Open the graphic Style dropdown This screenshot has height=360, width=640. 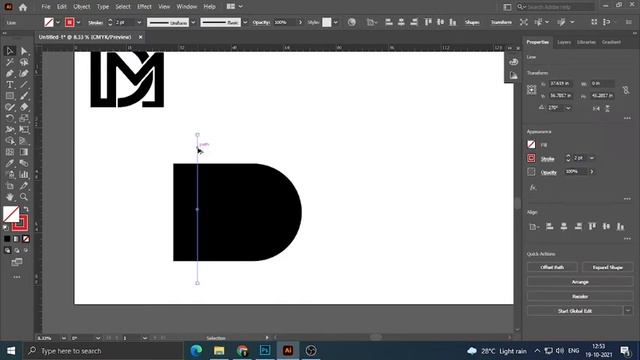click(335, 22)
